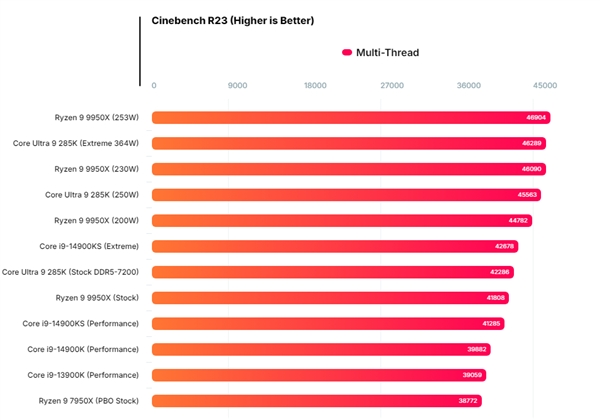Click the Core i9-14900K (Performance) bar
Screen dimensions: 600x419
(321, 349)
